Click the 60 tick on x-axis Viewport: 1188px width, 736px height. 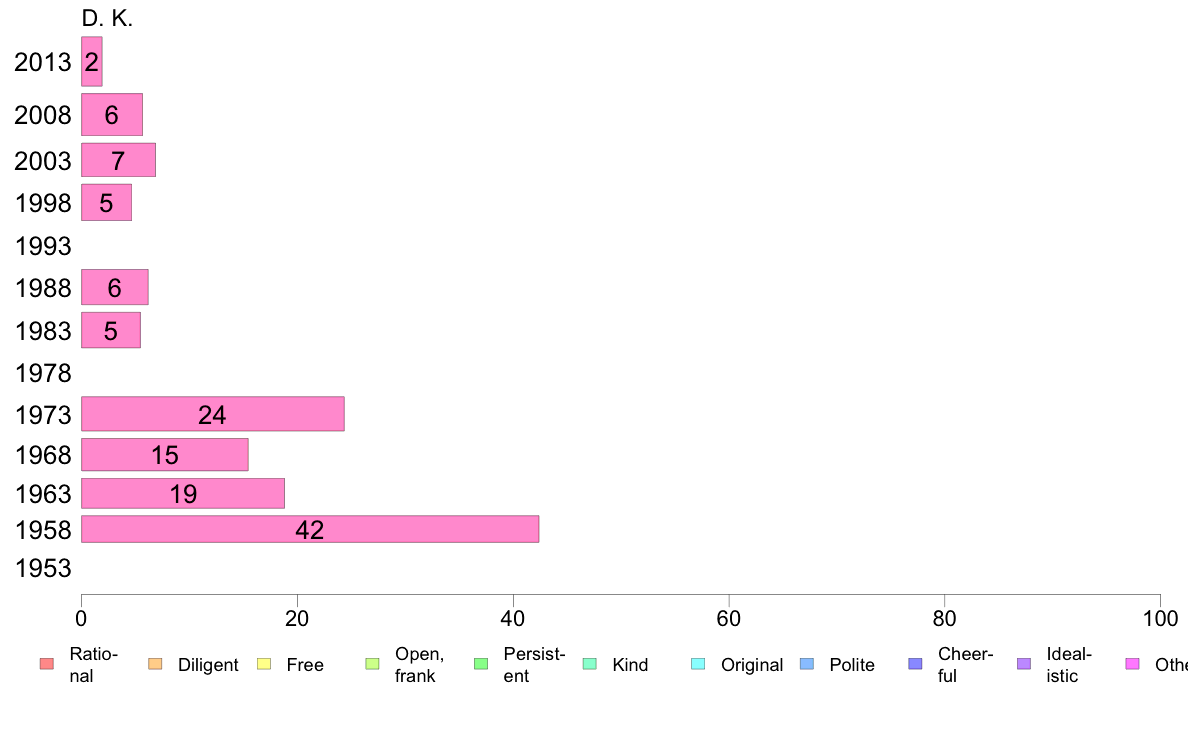coord(728,619)
